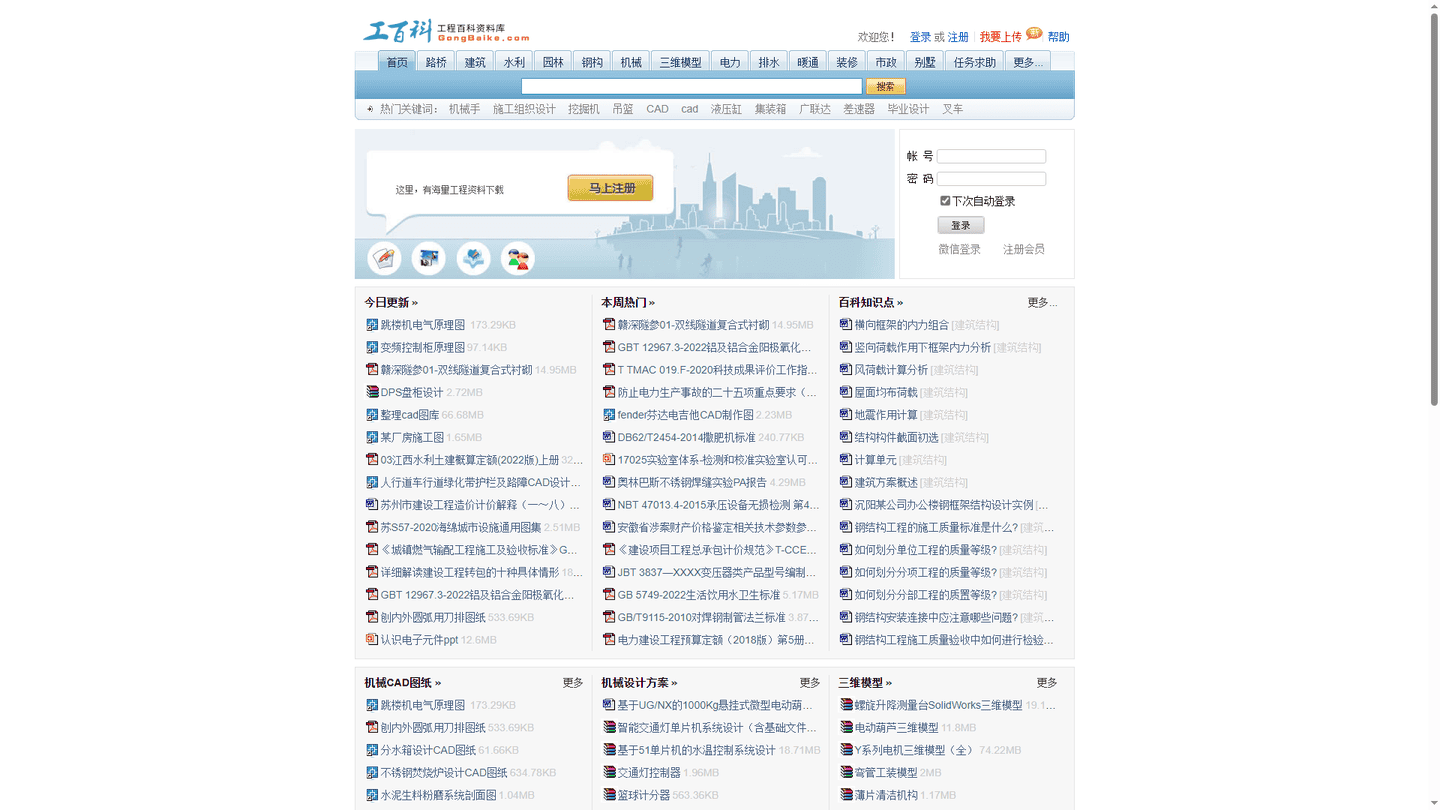Click the 马上注册 banner button
Screen dimensions: 1440x810
(610, 188)
